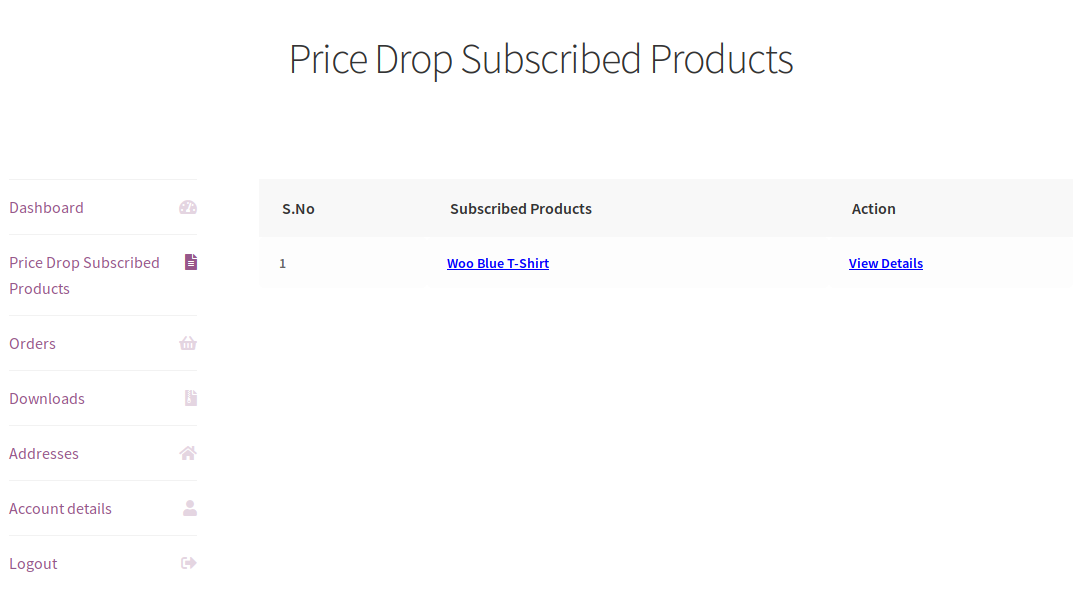Viewport: 1080px width, 608px height.
Task: Click the Price Drop Subscribed Products heading
Action: [541, 59]
